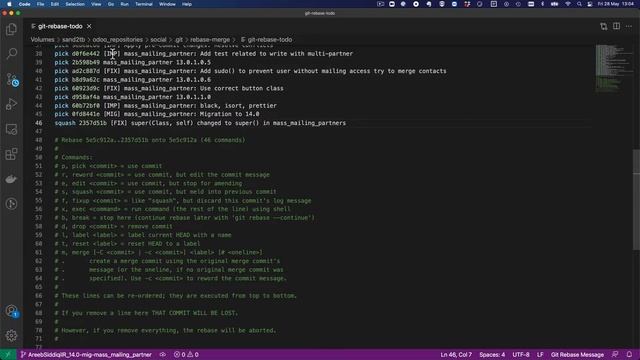
Task: Click the git-rebase-todo breadcrumb
Action: coord(267,40)
